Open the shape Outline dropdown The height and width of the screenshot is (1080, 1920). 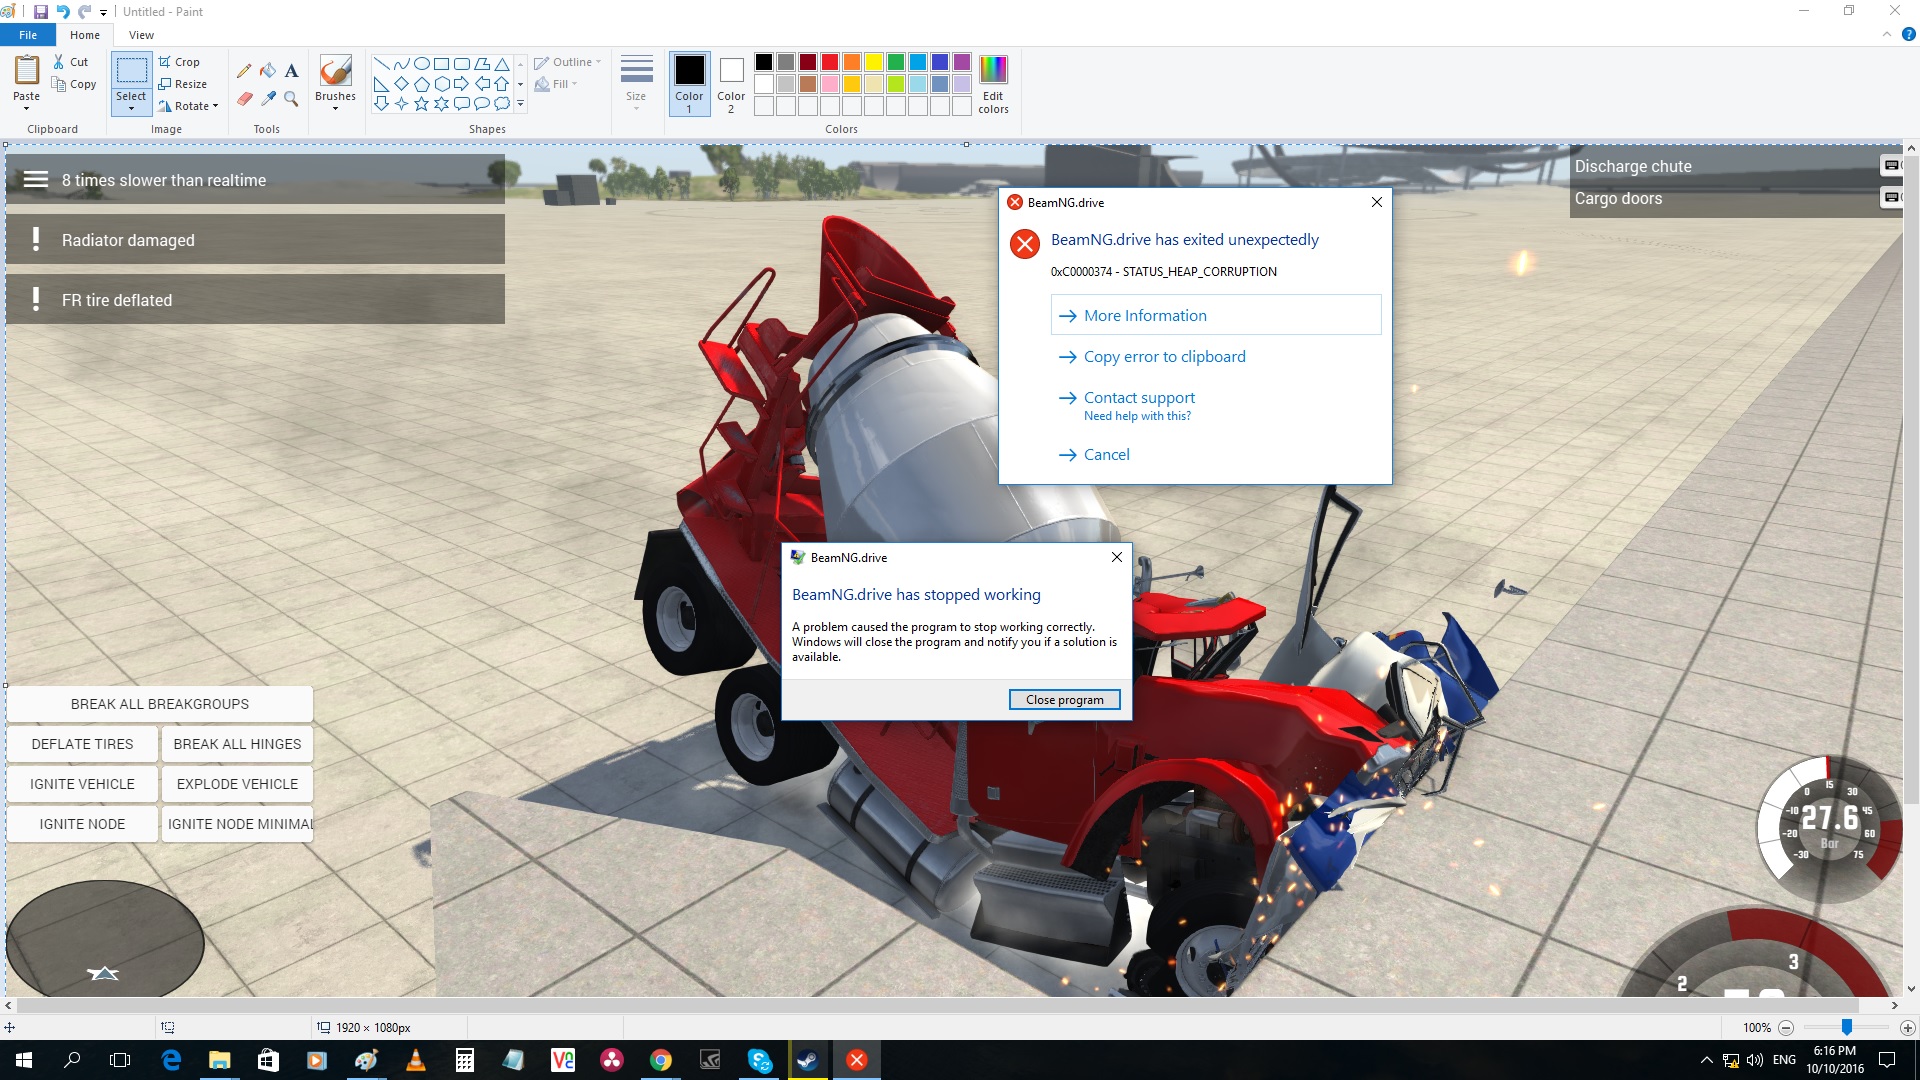pyautogui.click(x=568, y=62)
